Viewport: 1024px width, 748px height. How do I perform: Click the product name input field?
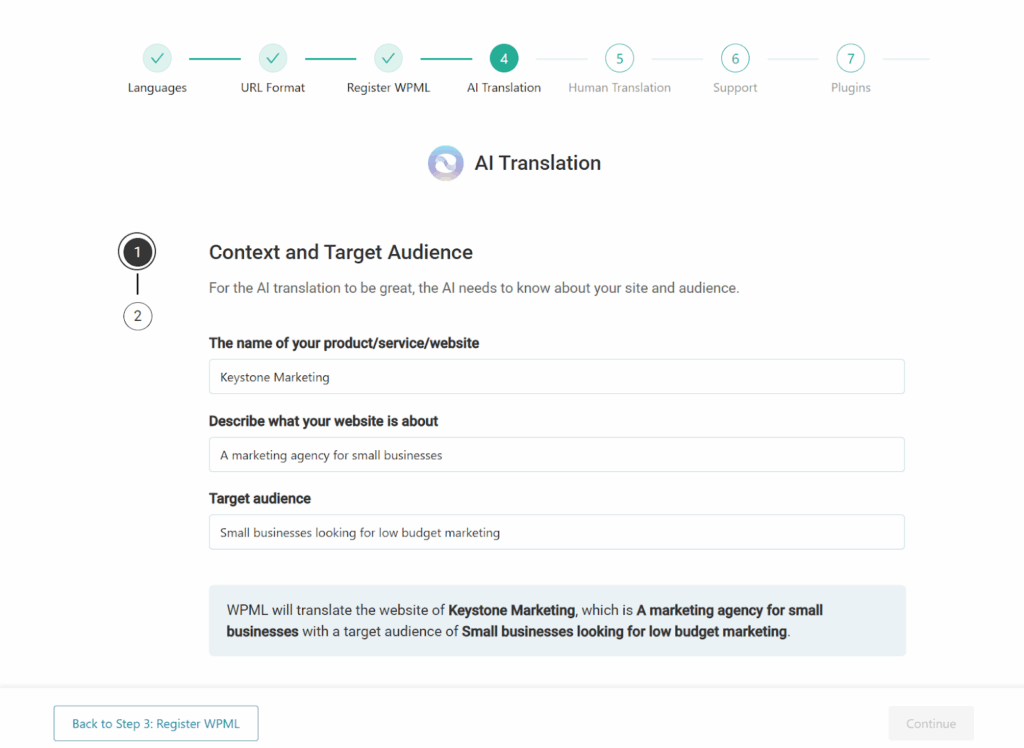coord(556,377)
